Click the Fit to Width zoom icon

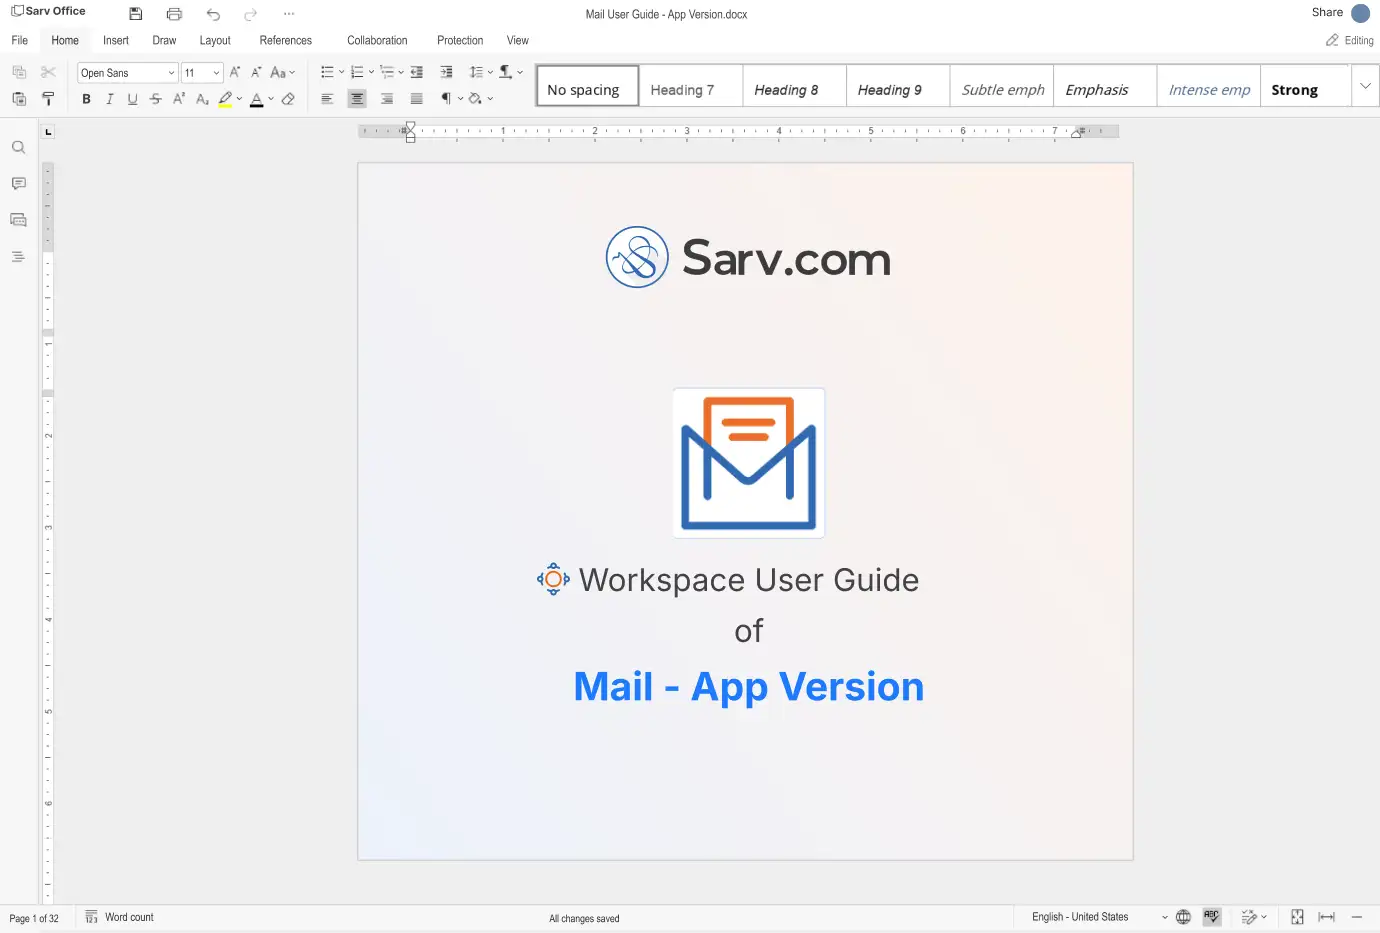point(1326,917)
